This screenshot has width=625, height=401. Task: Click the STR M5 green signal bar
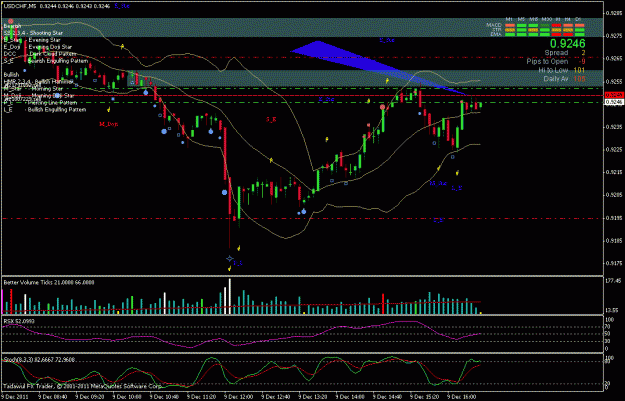522,30
